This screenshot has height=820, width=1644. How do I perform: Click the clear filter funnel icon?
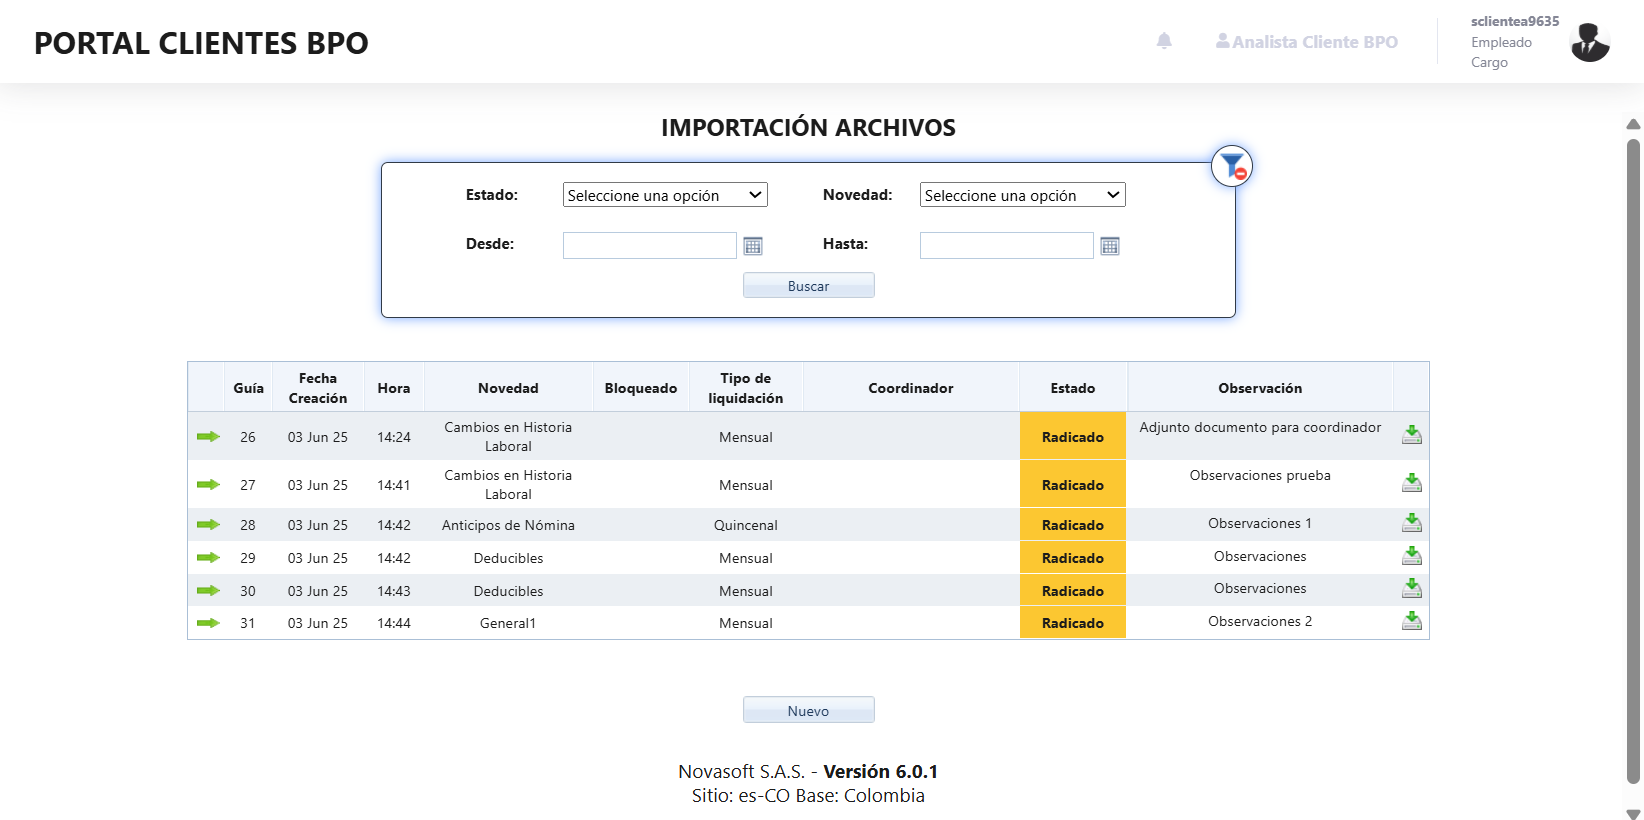[x=1232, y=166]
